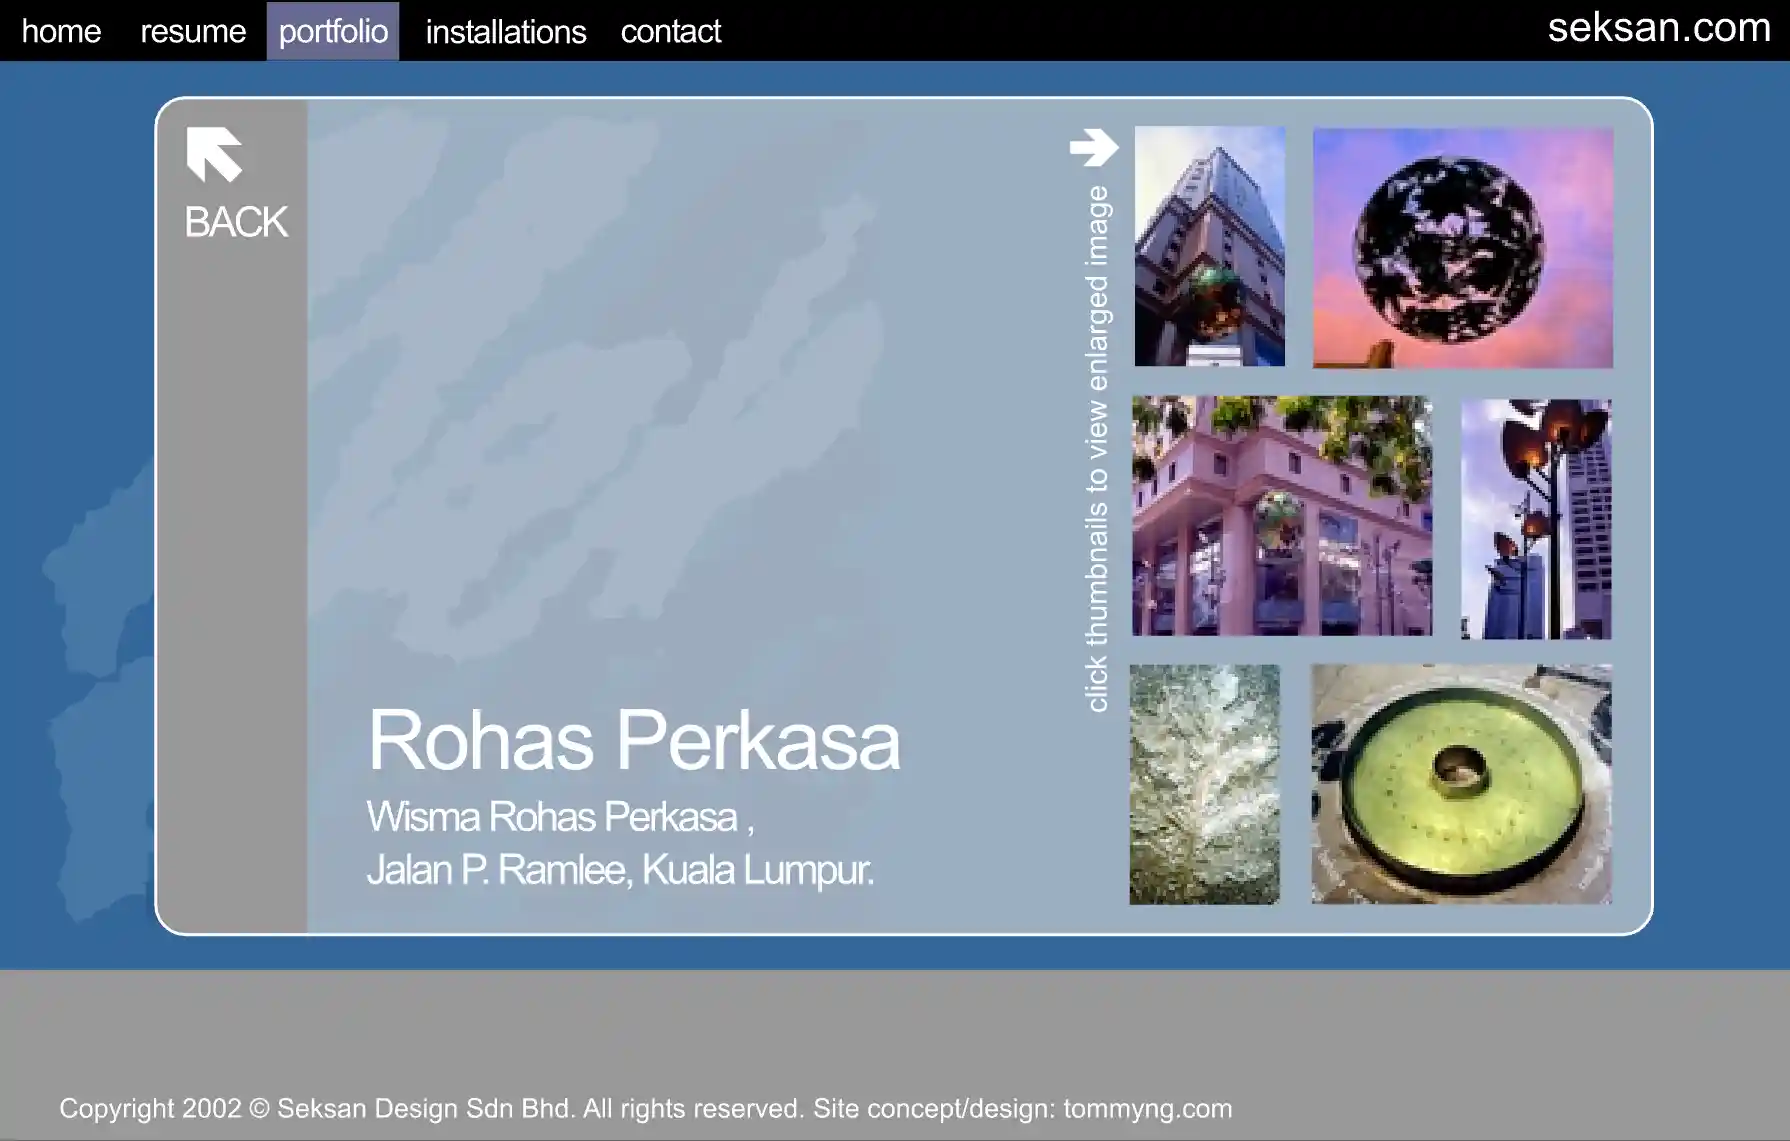
Task: Go to the resume page
Action: click(x=193, y=31)
